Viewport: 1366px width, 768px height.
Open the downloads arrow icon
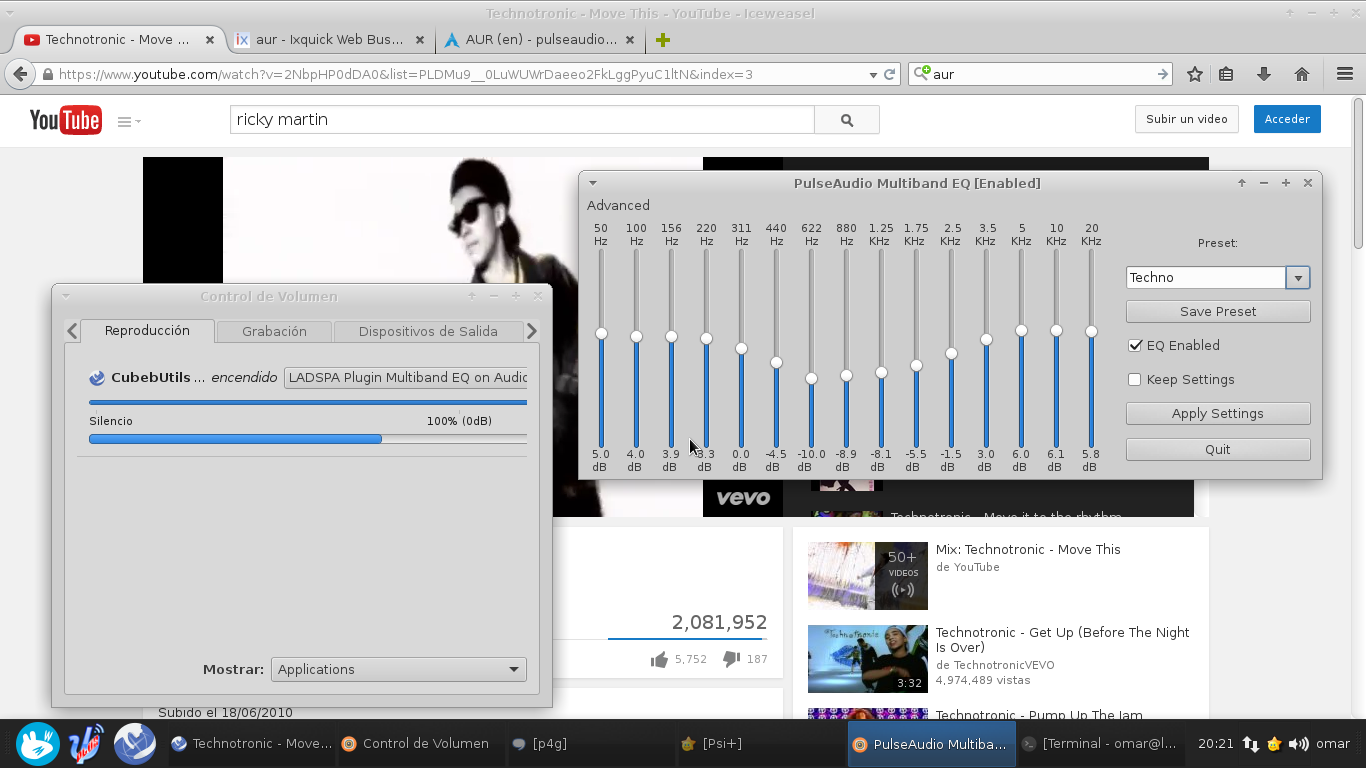[1264, 74]
